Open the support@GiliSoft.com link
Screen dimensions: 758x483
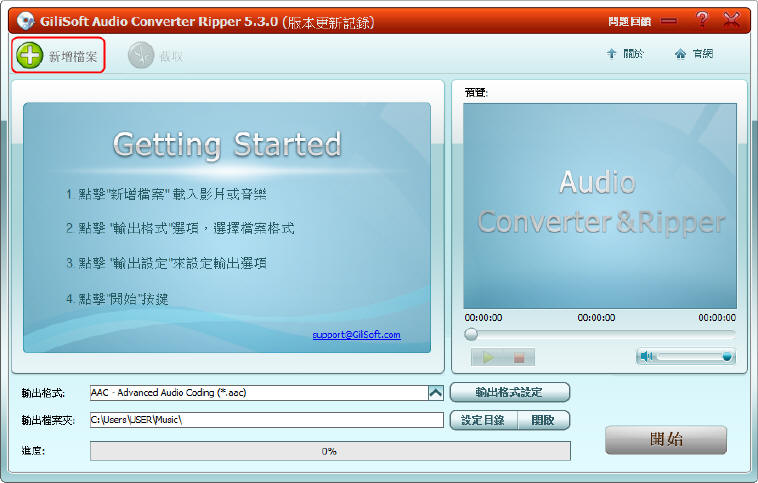(356, 335)
